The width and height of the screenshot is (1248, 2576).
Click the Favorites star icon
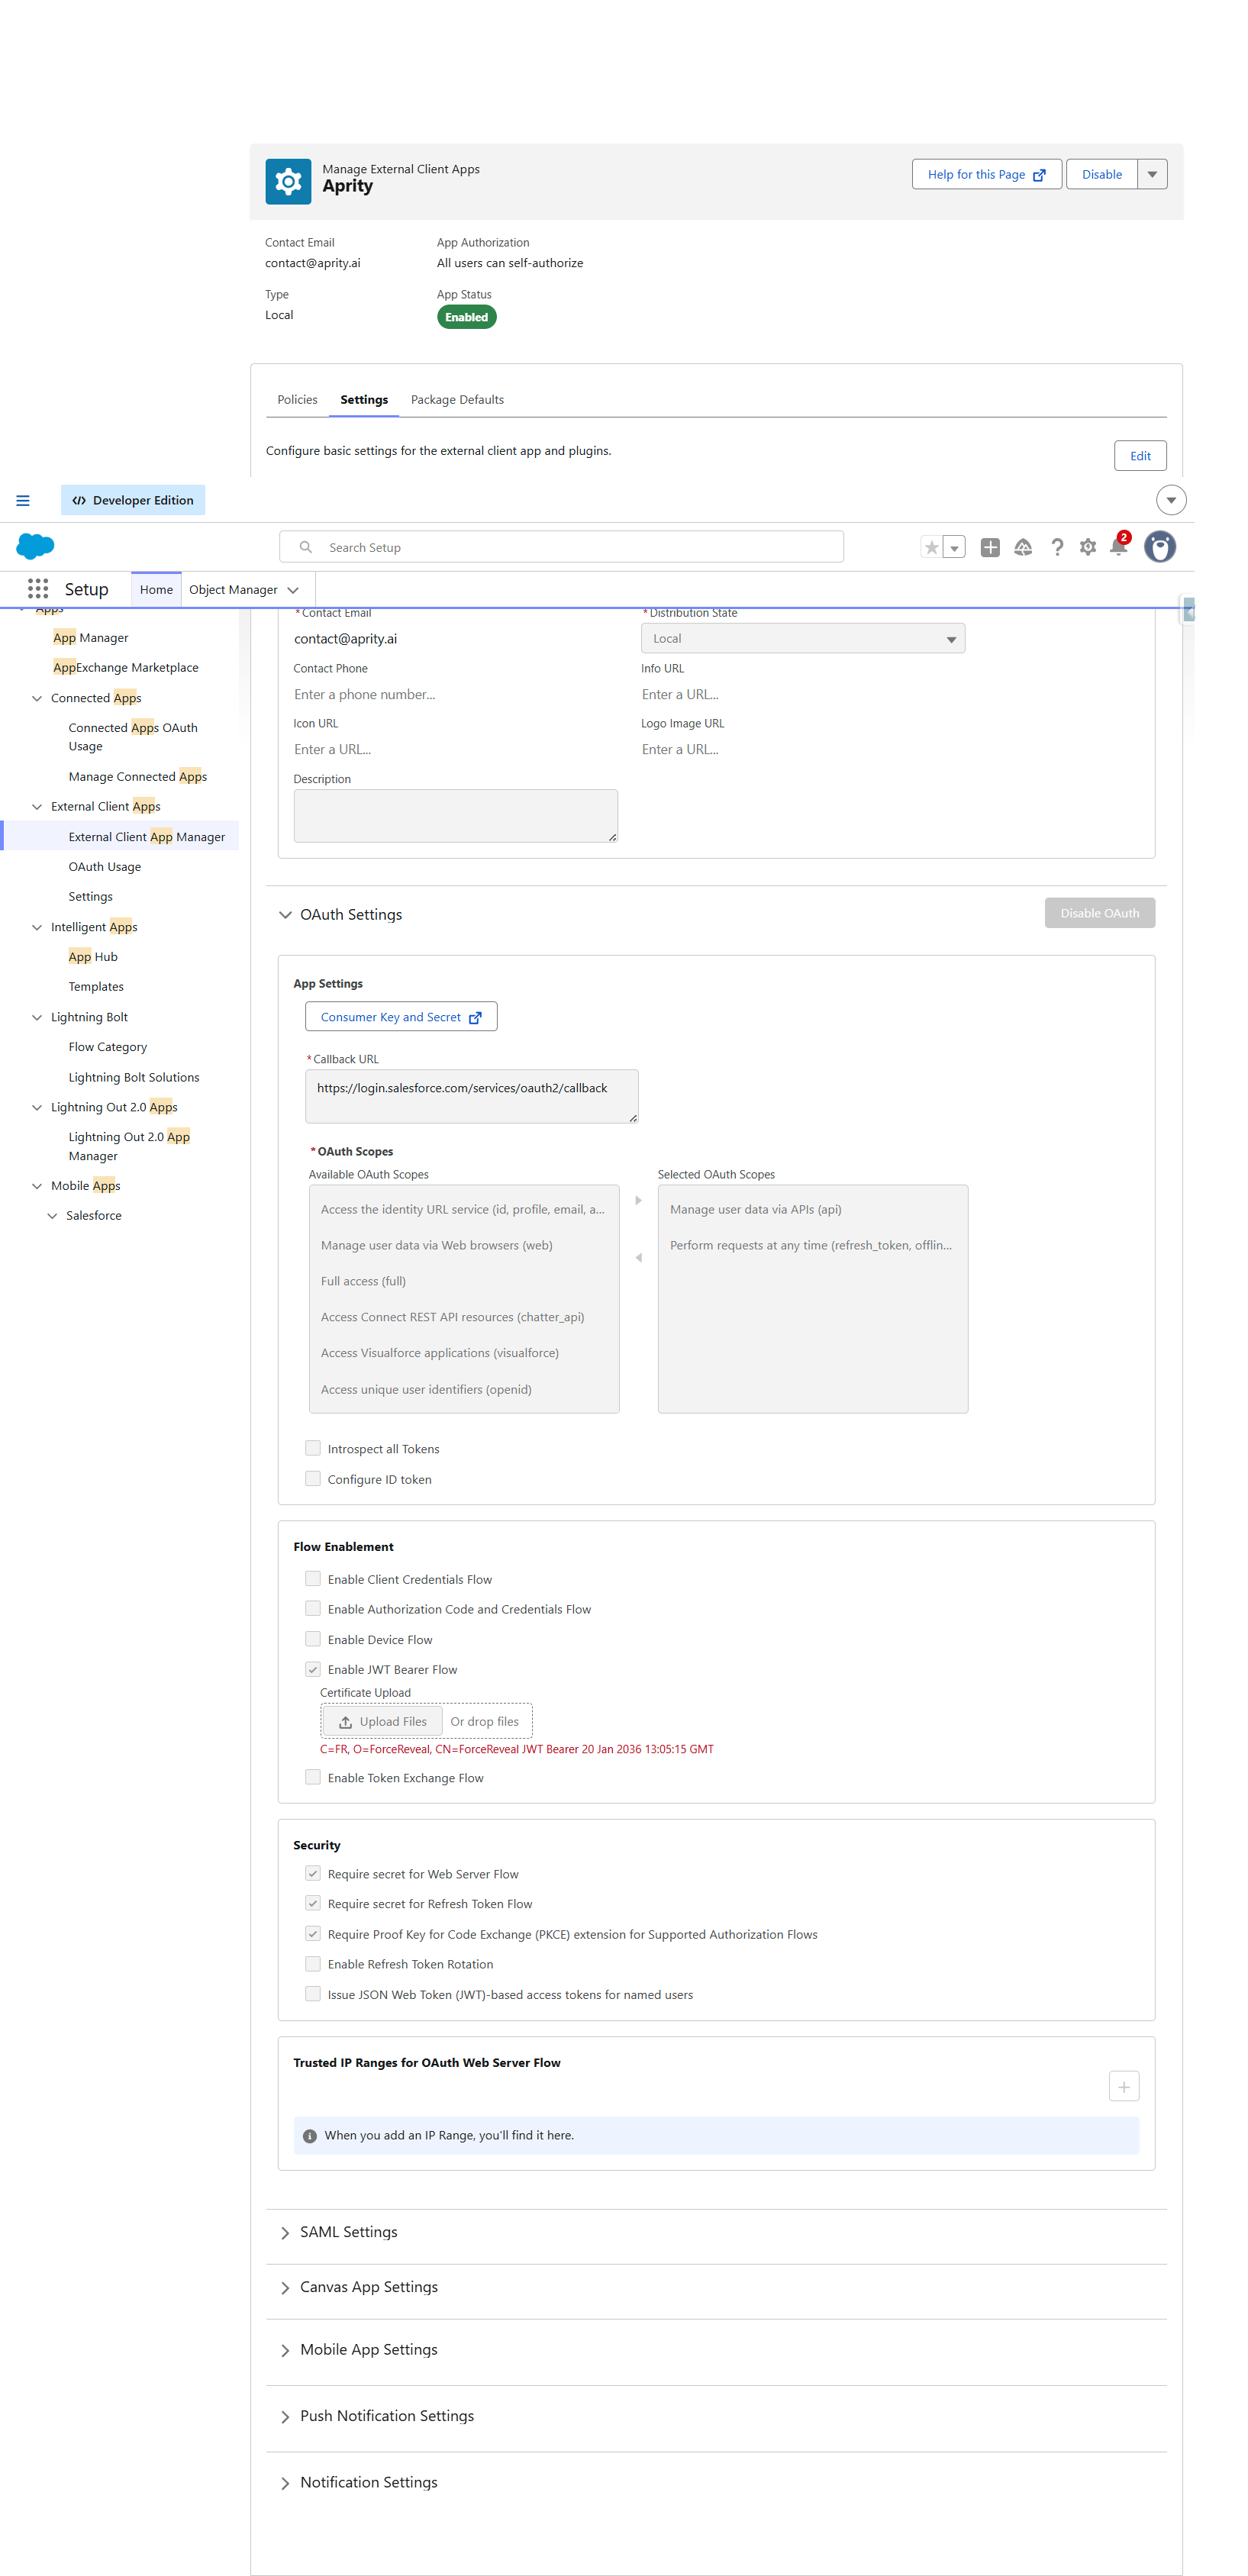coord(932,547)
